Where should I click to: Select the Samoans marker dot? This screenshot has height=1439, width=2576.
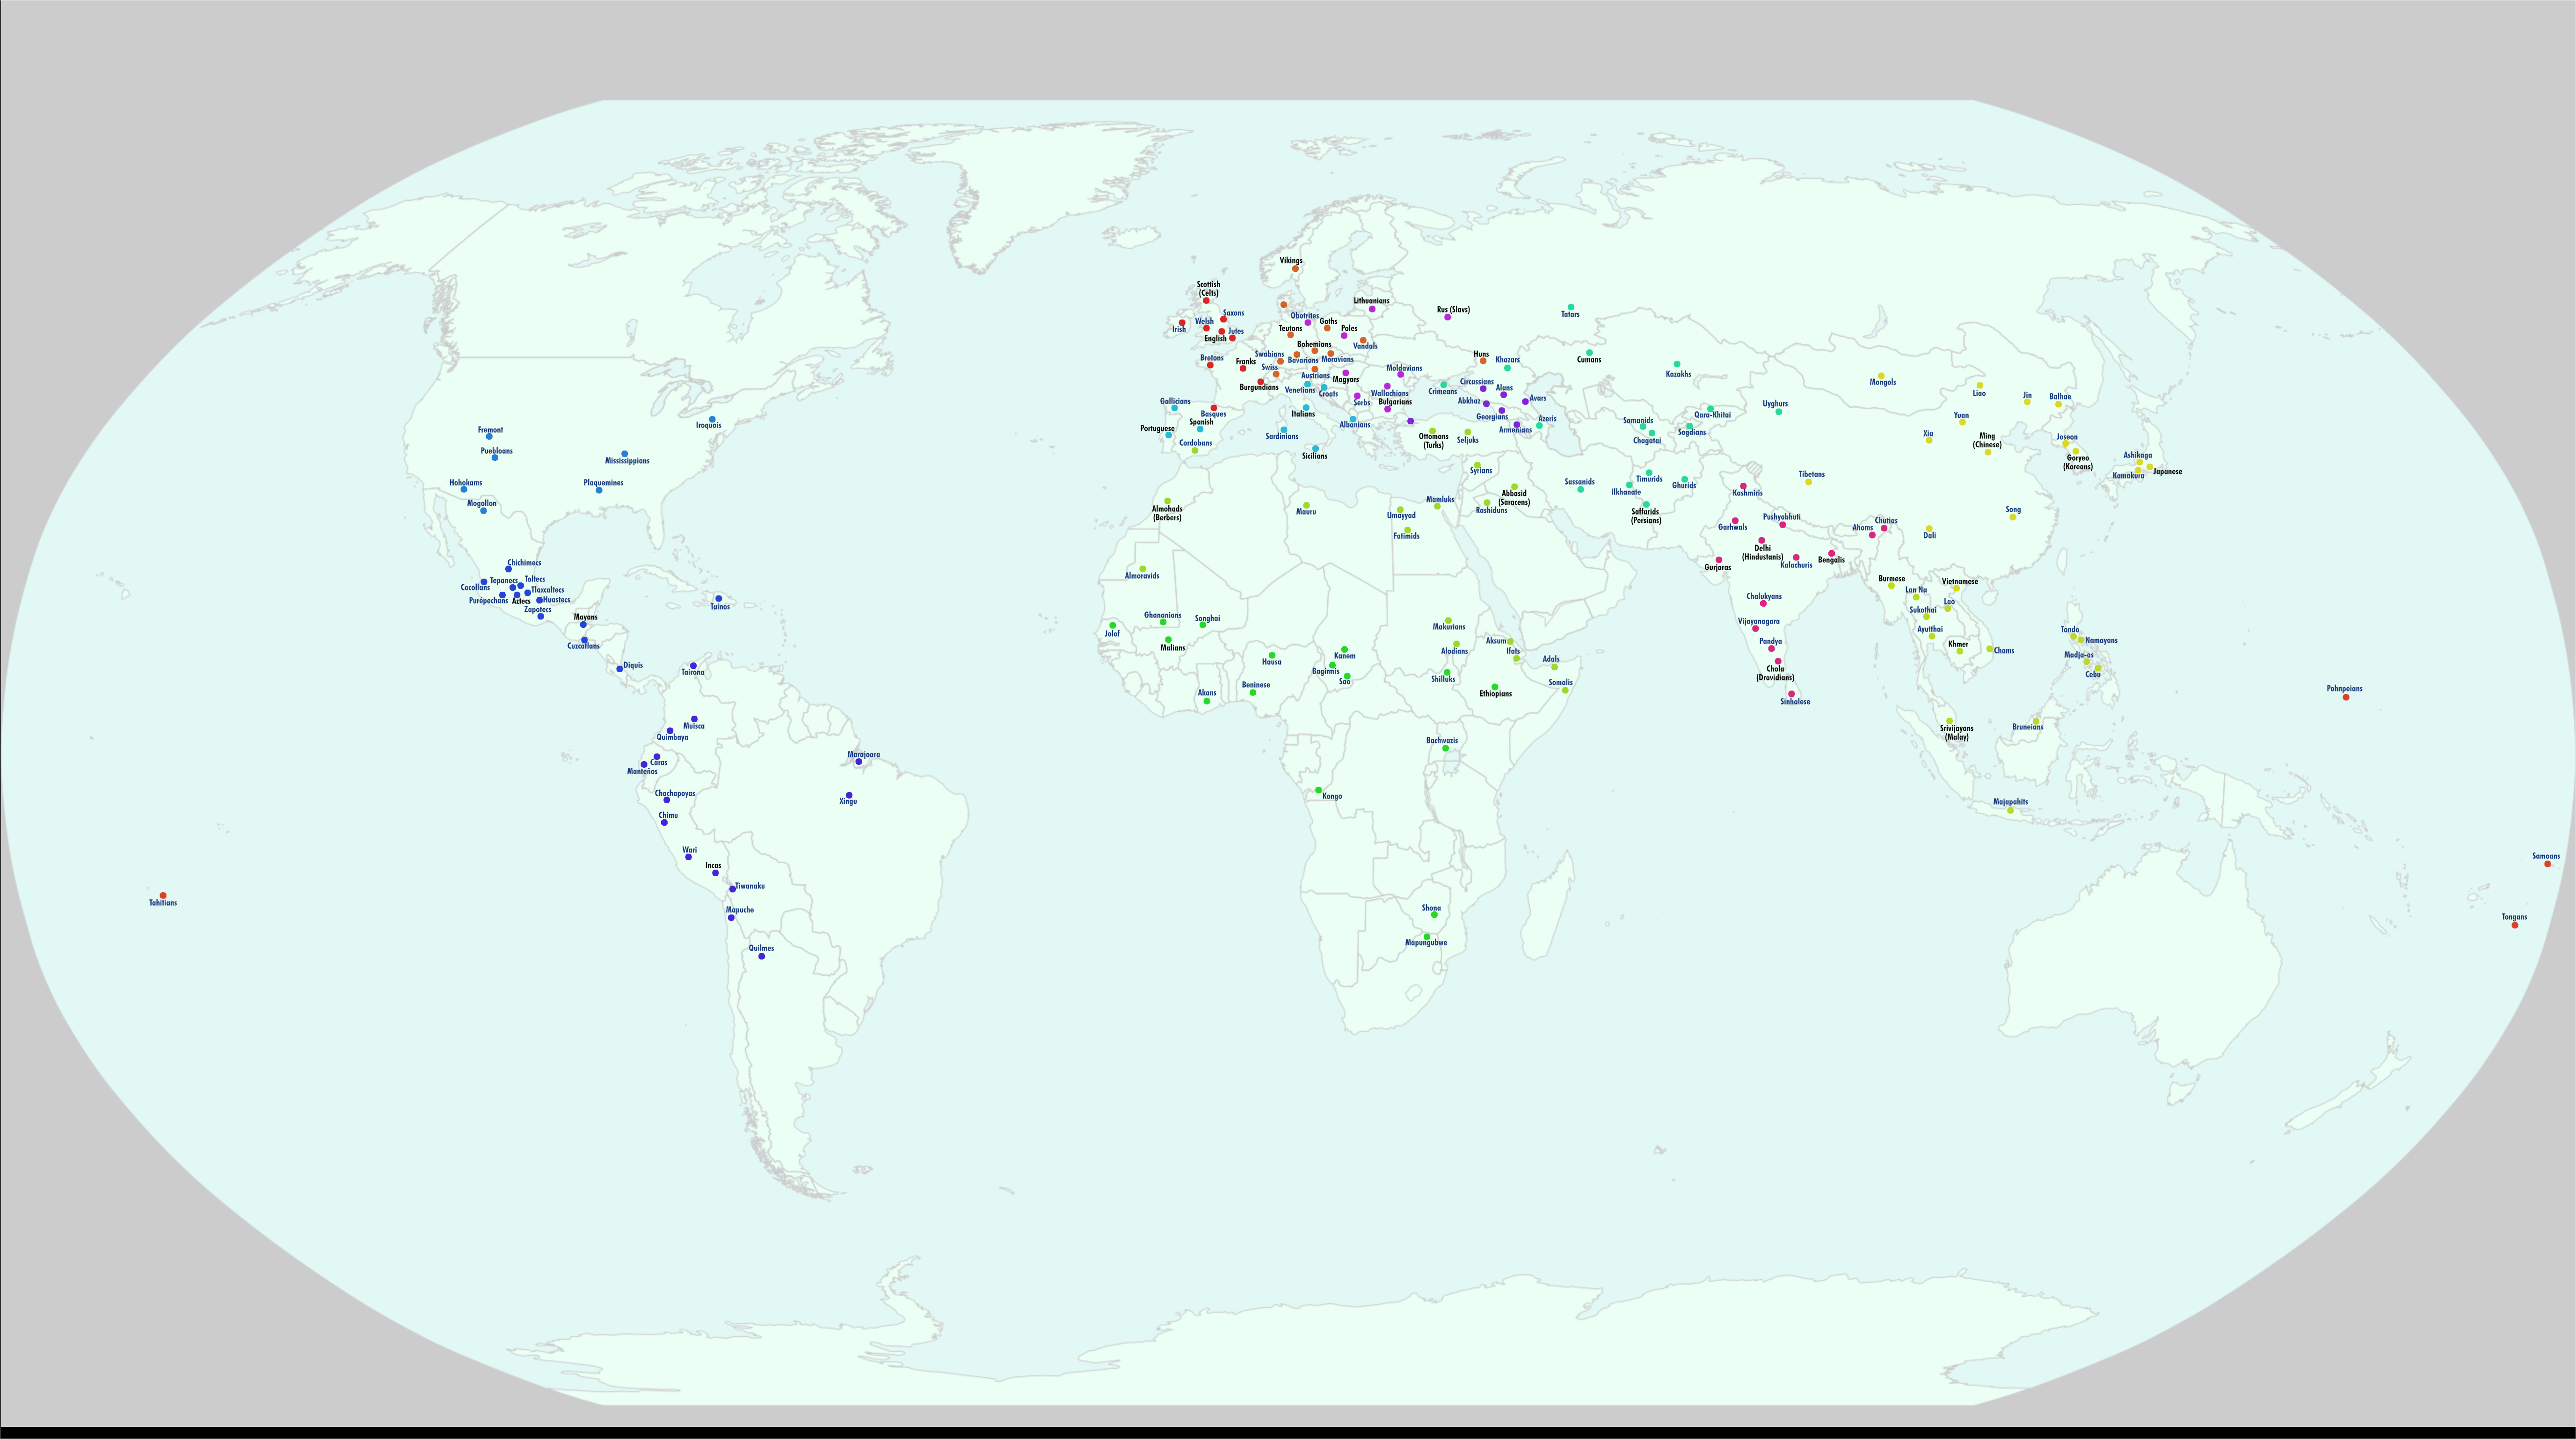click(2547, 864)
